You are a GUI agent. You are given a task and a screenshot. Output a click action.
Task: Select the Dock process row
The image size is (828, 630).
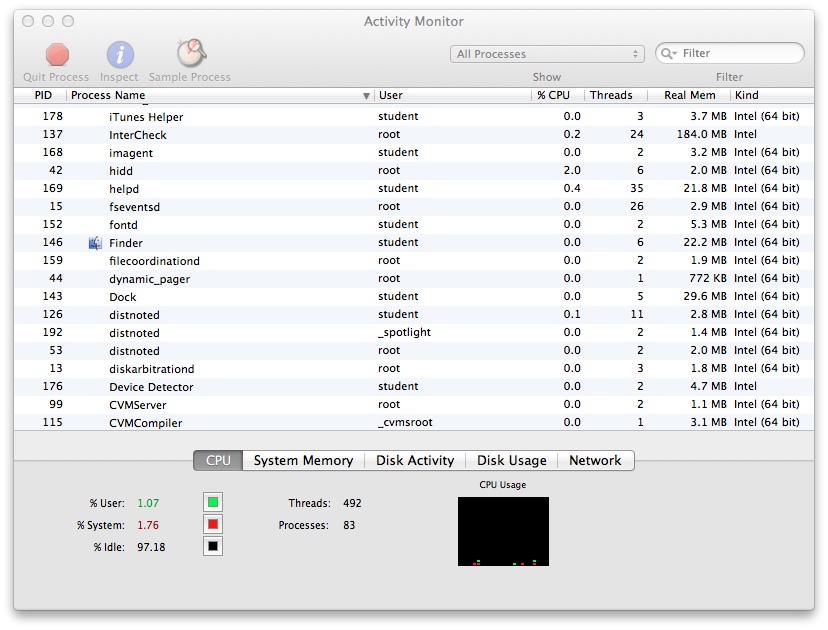414,297
